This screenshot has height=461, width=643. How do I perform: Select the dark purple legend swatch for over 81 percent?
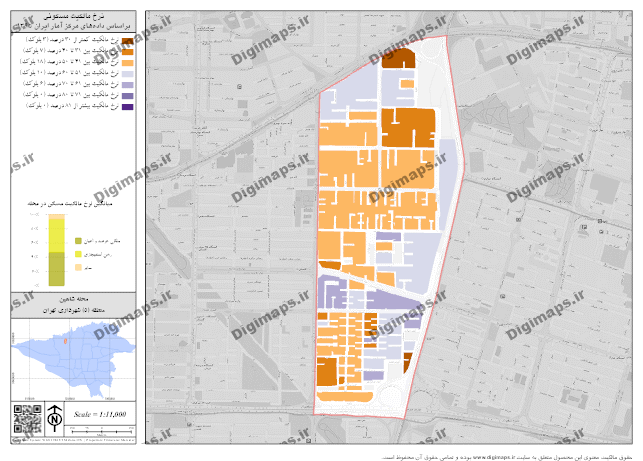point(128,105)
